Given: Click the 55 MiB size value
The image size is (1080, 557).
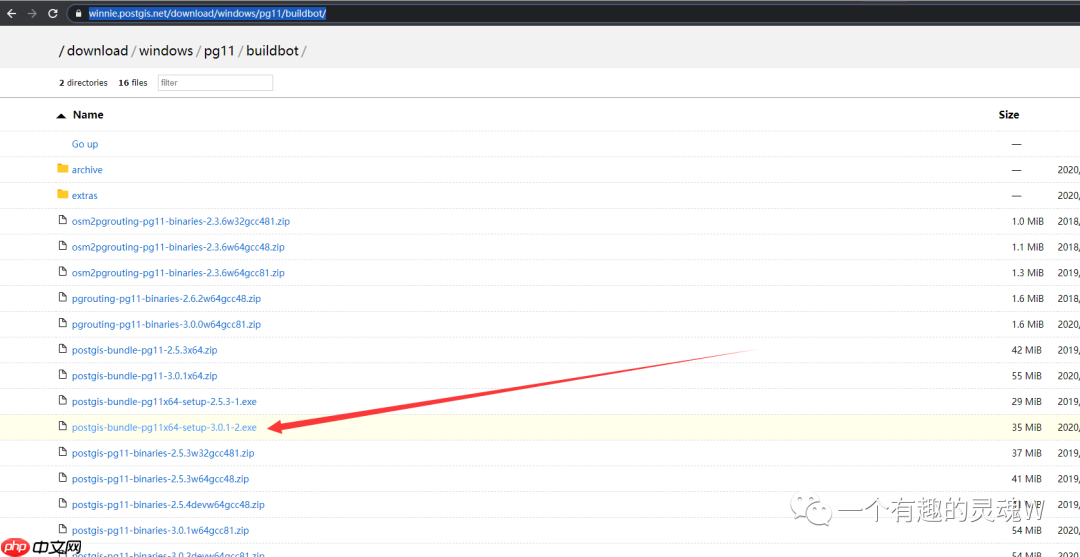Looking at the screenshot, I should click(x=1028, y=376).
